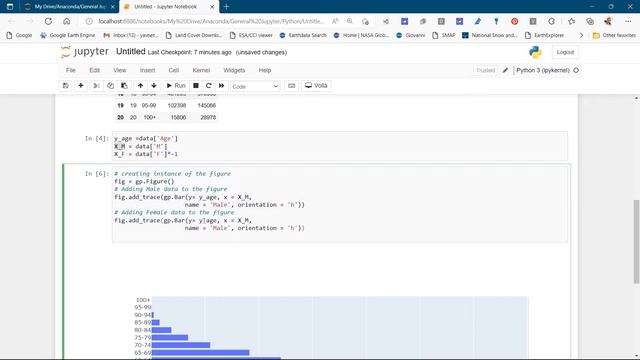The image size is (640, 360).
Task: Launch the Voila button
Action: (316, 86)
